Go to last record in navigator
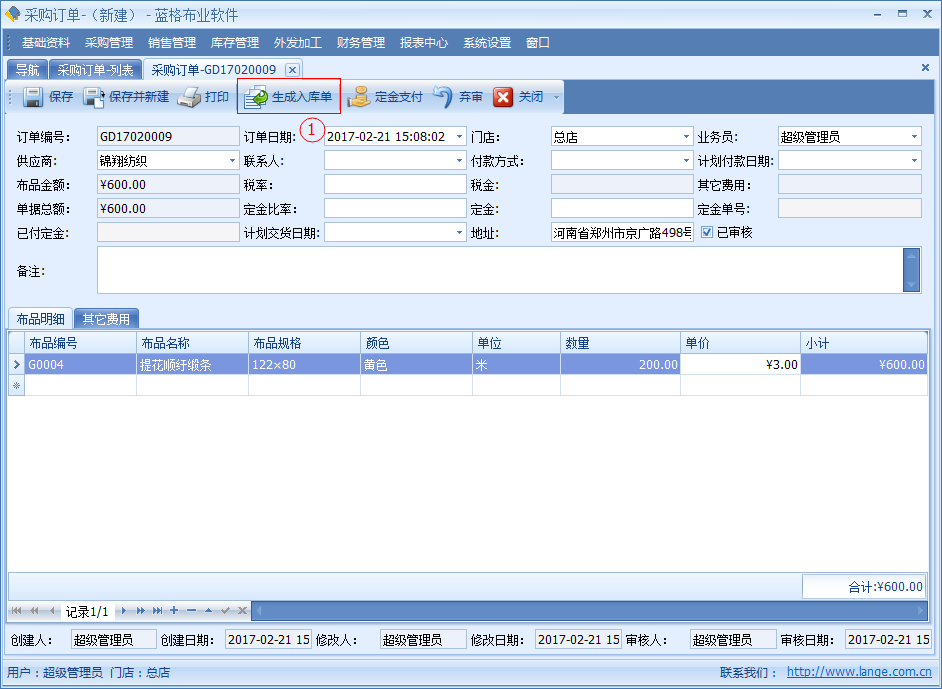This screenshot has width=942, height=689. point(157,610)
